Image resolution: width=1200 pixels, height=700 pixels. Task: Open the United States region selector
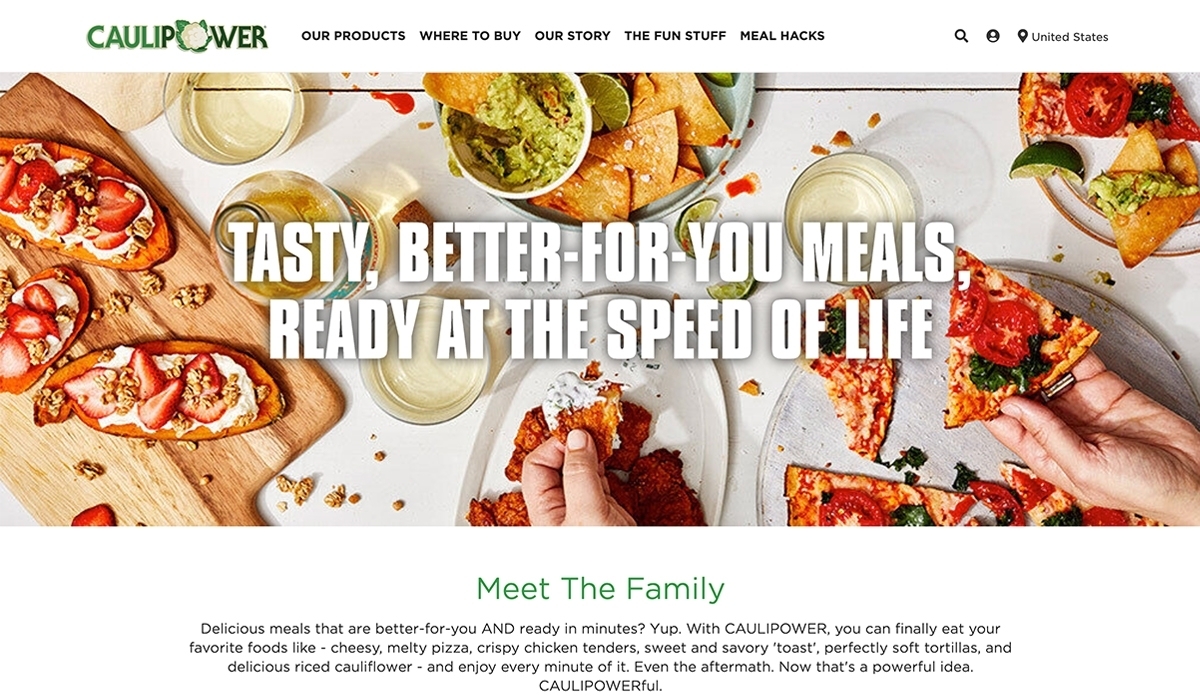click(x=1063, y=36)
